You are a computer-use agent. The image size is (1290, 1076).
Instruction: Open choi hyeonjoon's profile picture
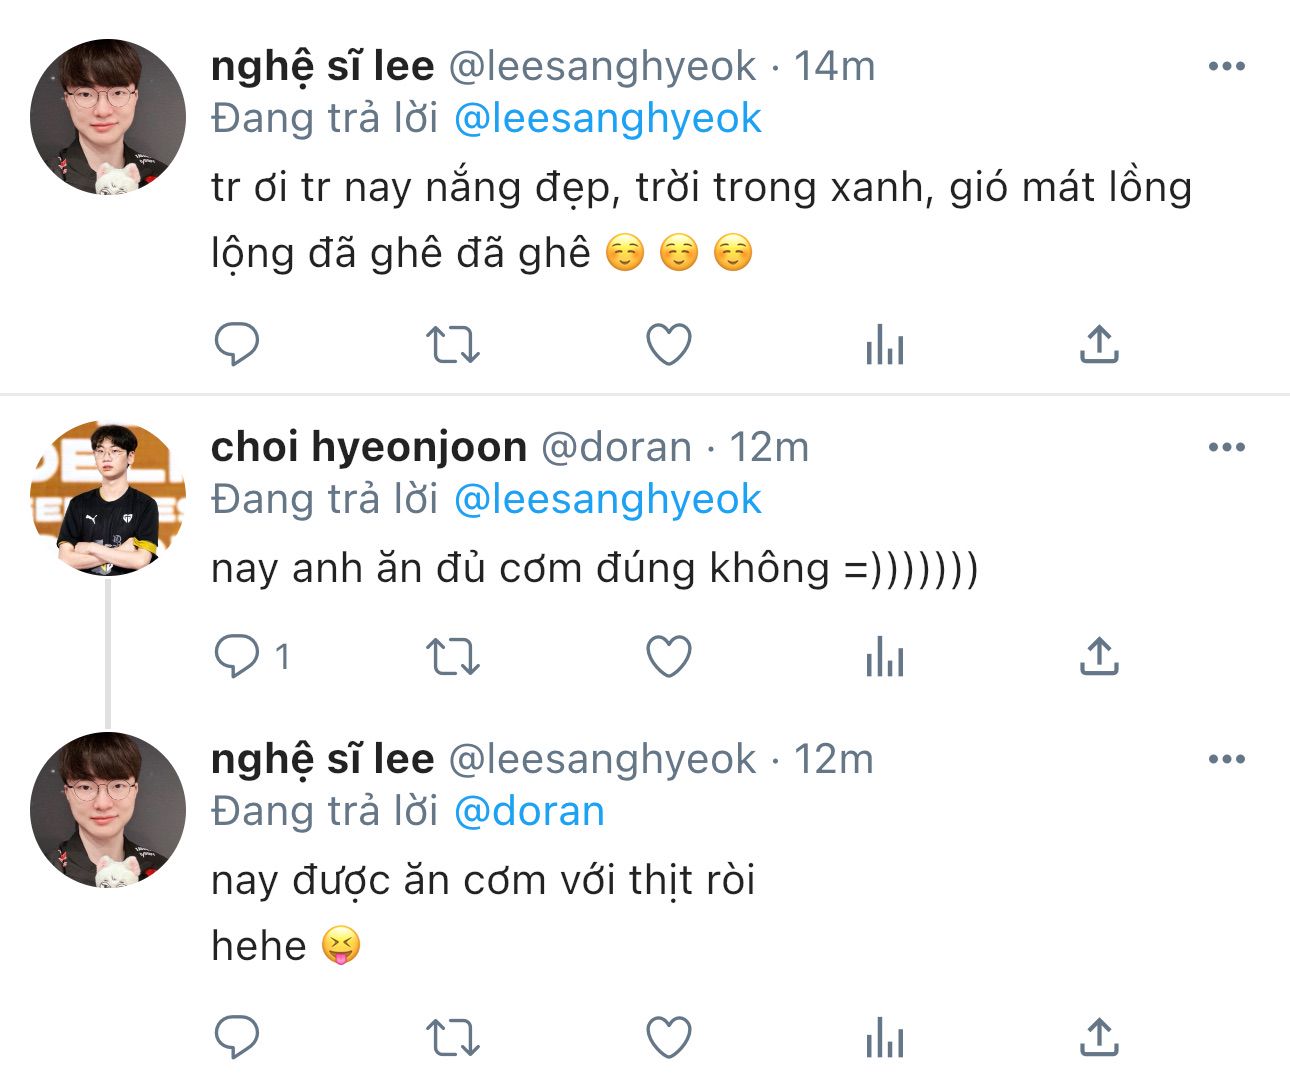108,499
